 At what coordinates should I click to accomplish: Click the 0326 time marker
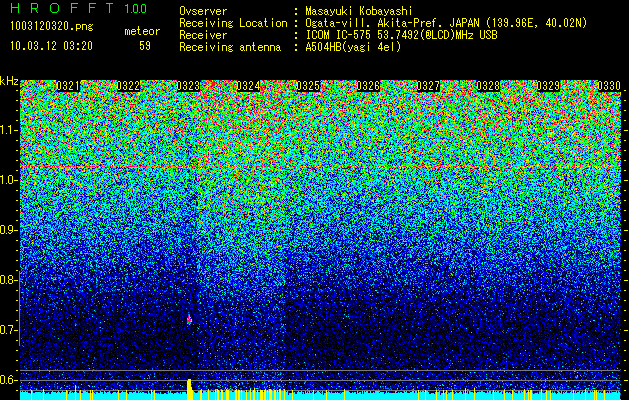[368, 86]
